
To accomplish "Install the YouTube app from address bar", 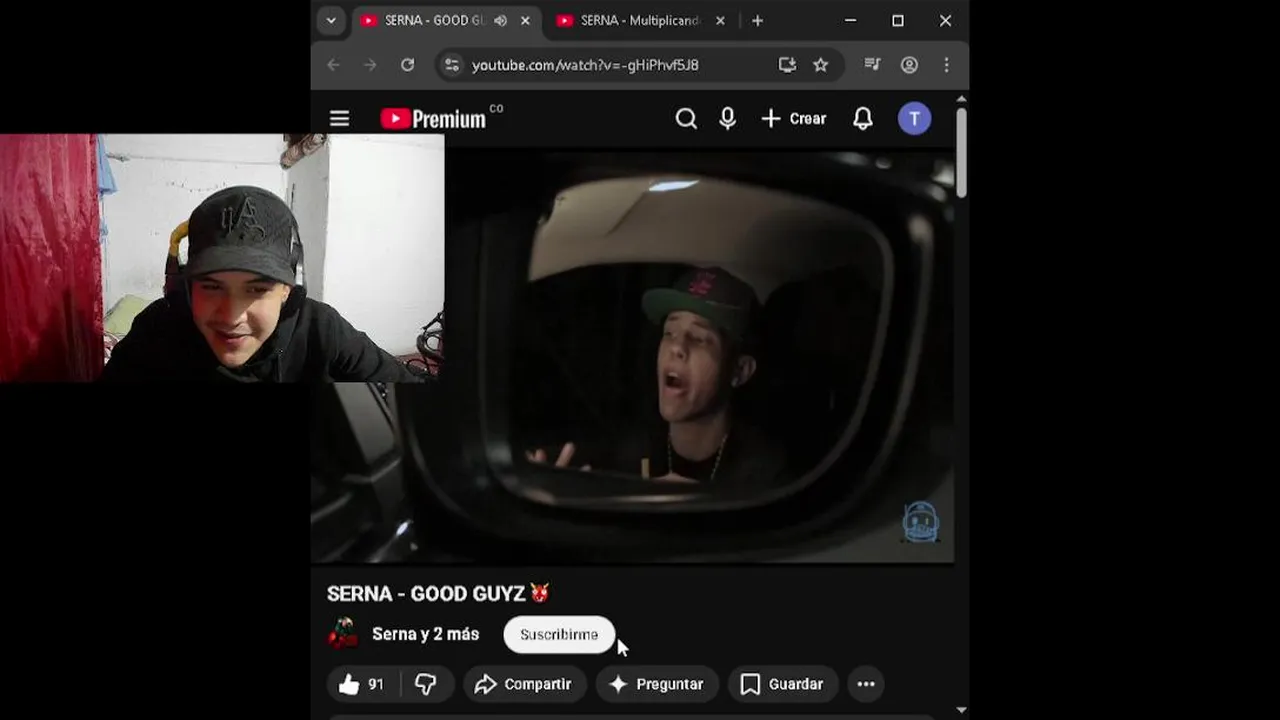I will [787, 65].
